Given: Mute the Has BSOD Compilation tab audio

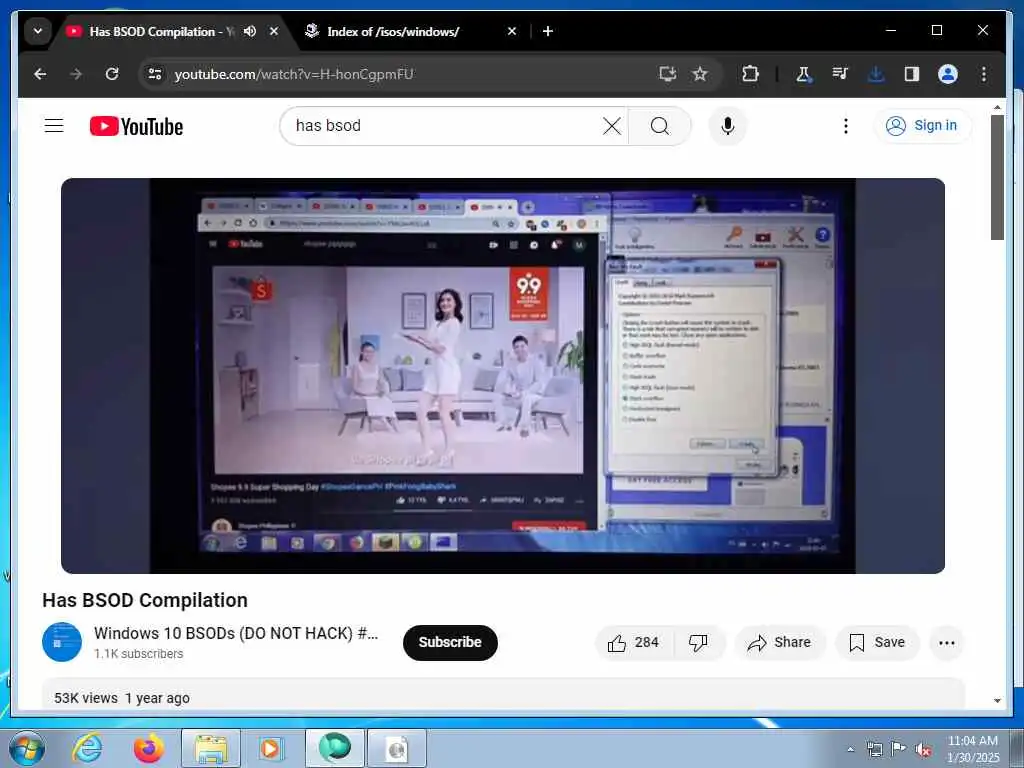Looking at the screenshot, I should (x=250, y=31).
